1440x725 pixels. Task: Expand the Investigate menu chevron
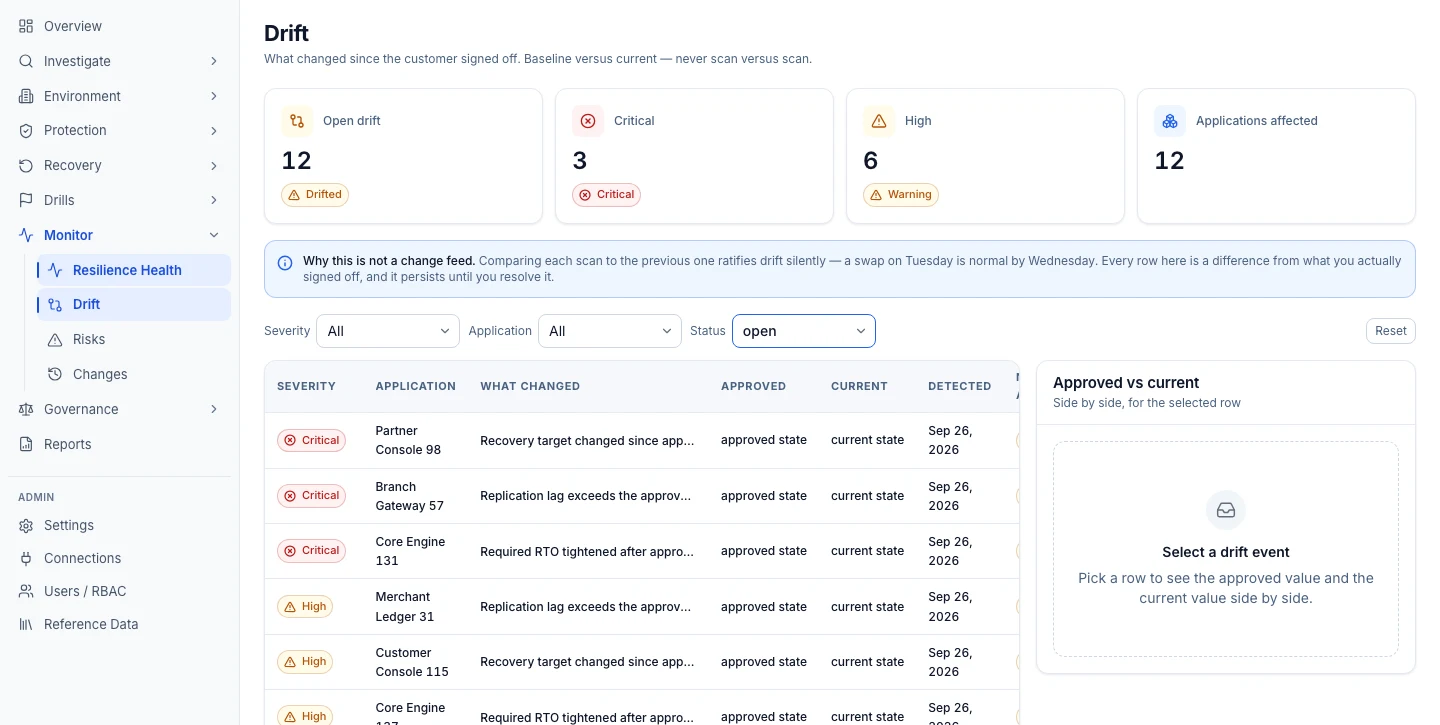(214, 61)
